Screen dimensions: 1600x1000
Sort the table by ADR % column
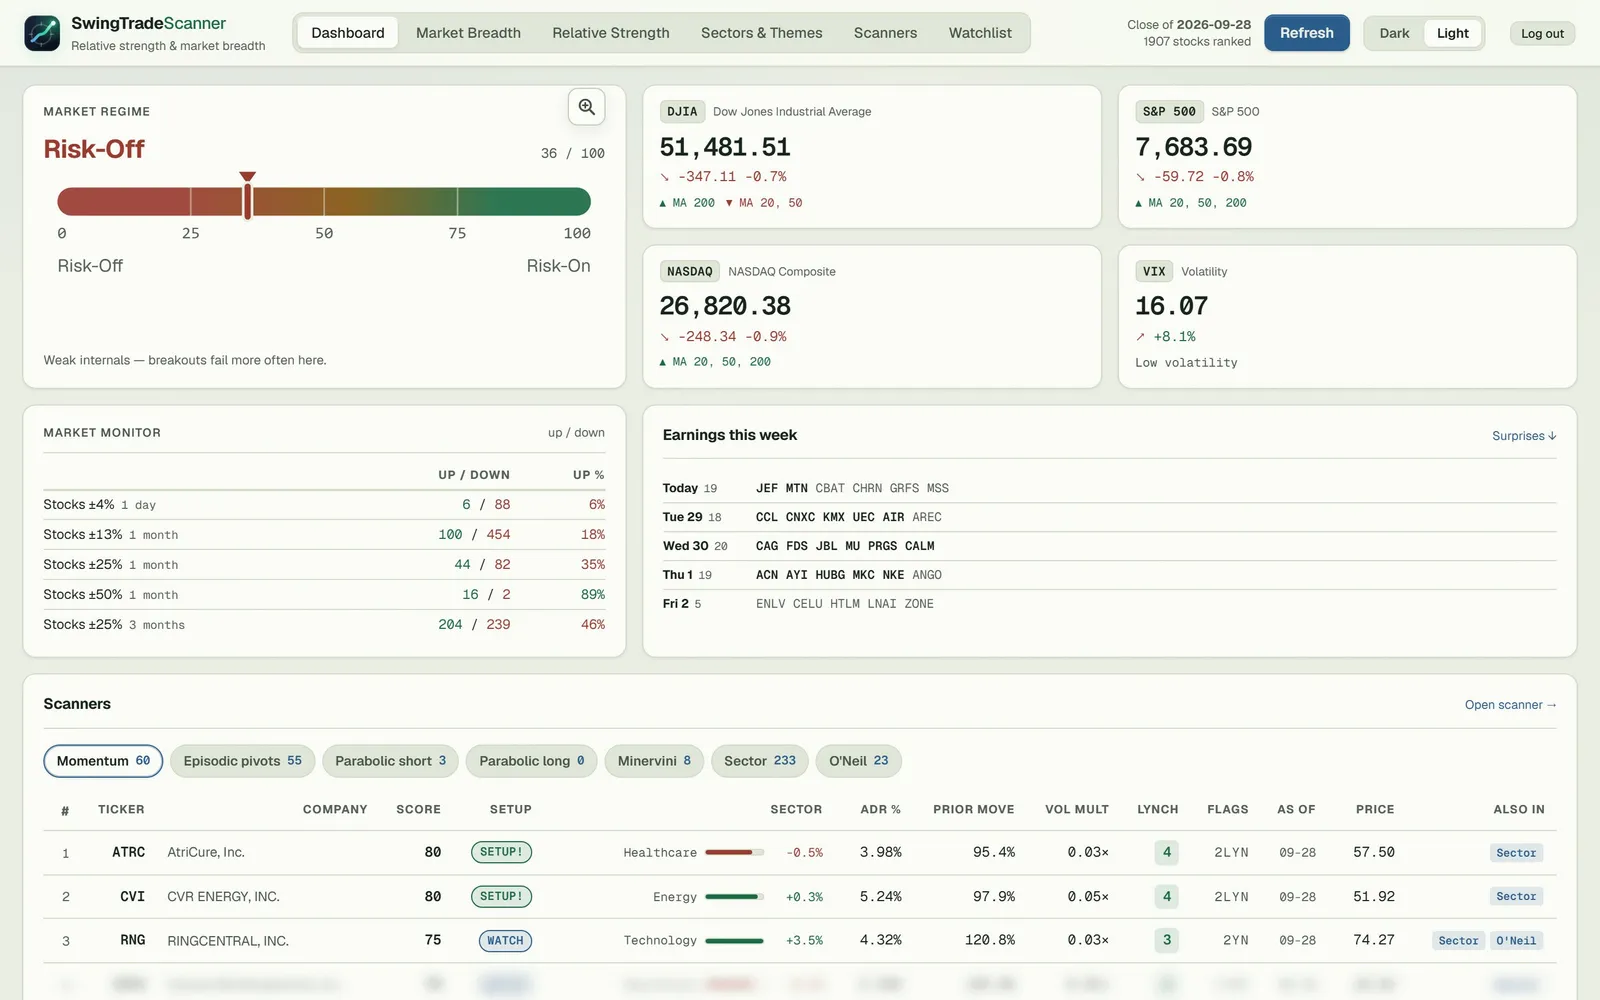pyautogui.click(x=881, y=809)
